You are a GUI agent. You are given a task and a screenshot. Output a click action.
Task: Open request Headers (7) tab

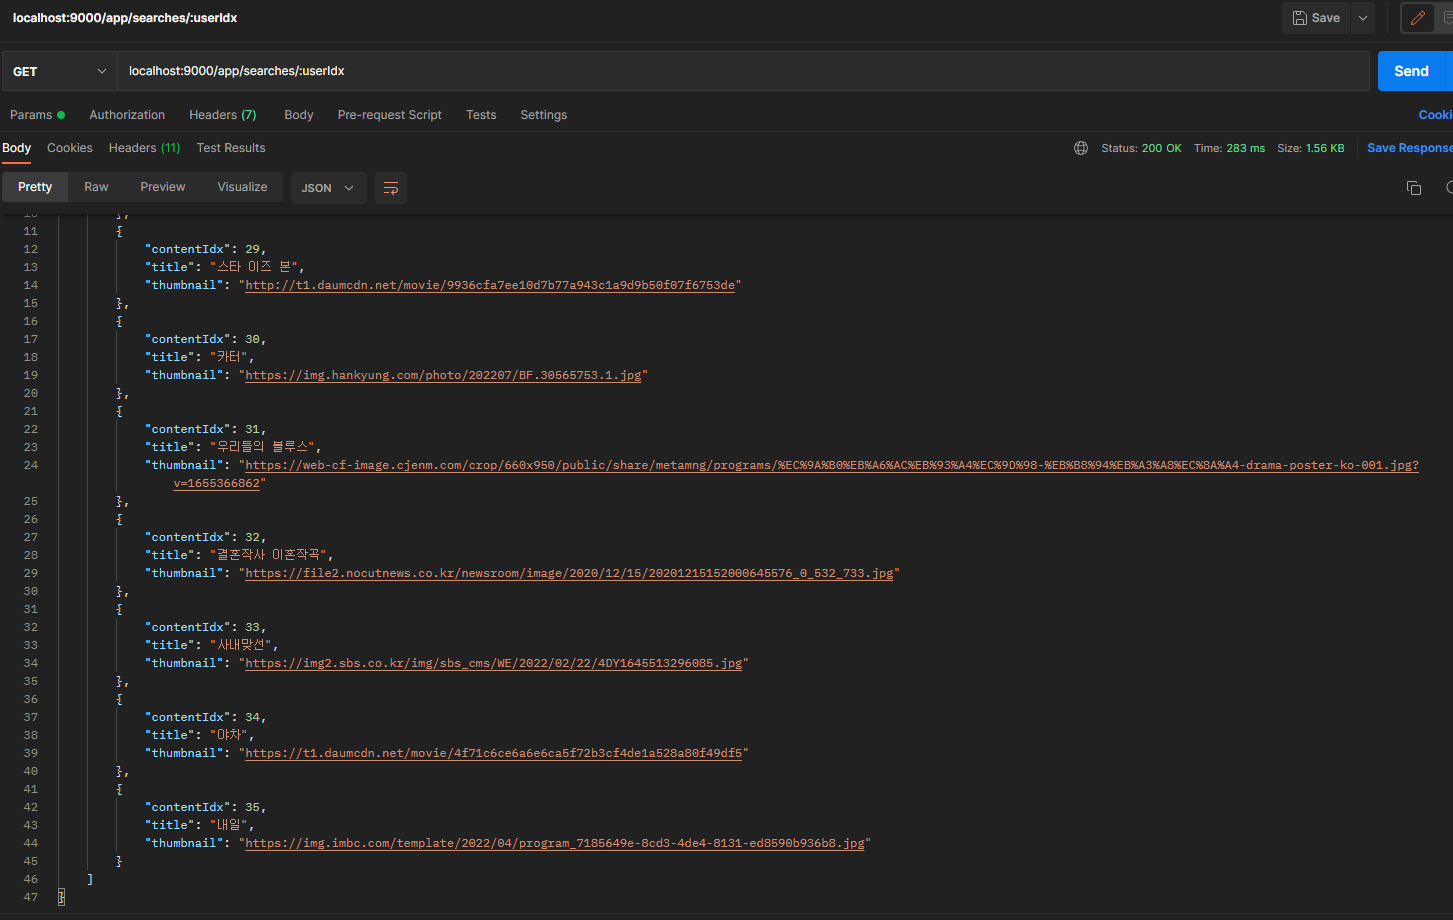[x=223, y=115]
